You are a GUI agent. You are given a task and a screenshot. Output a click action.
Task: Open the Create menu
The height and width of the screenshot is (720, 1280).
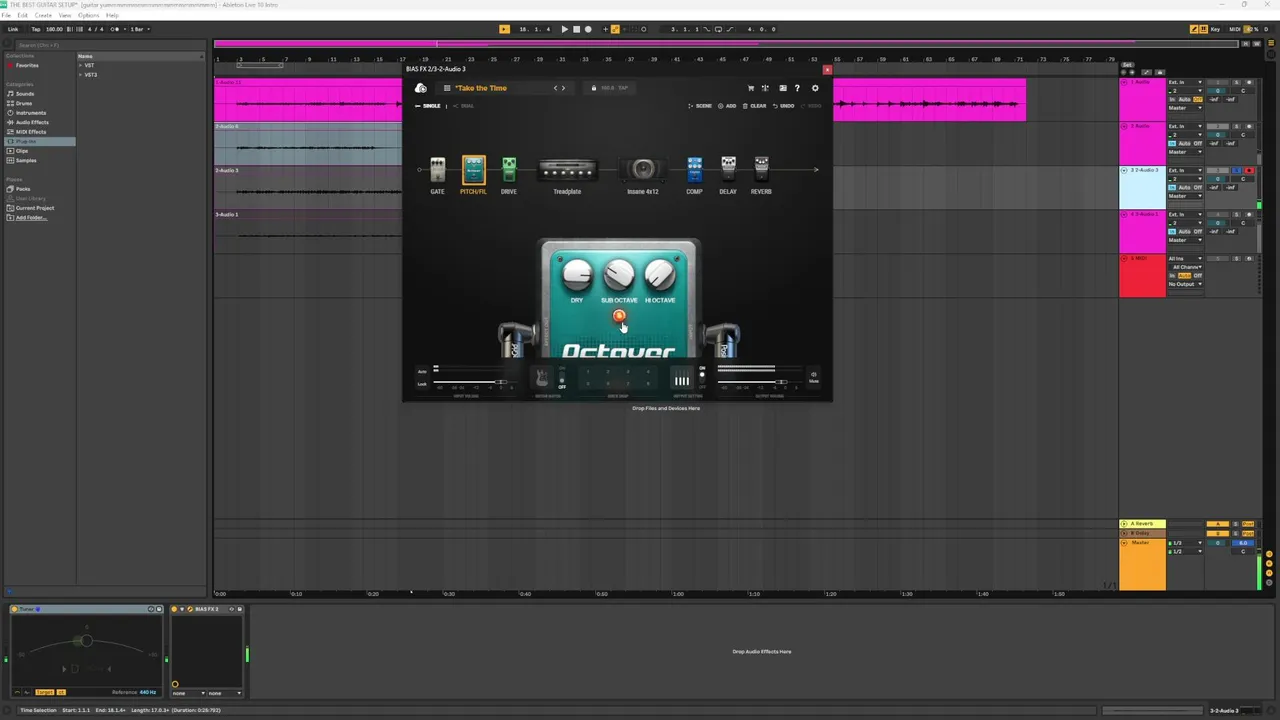pyautogui.click(x=43, y=16)
